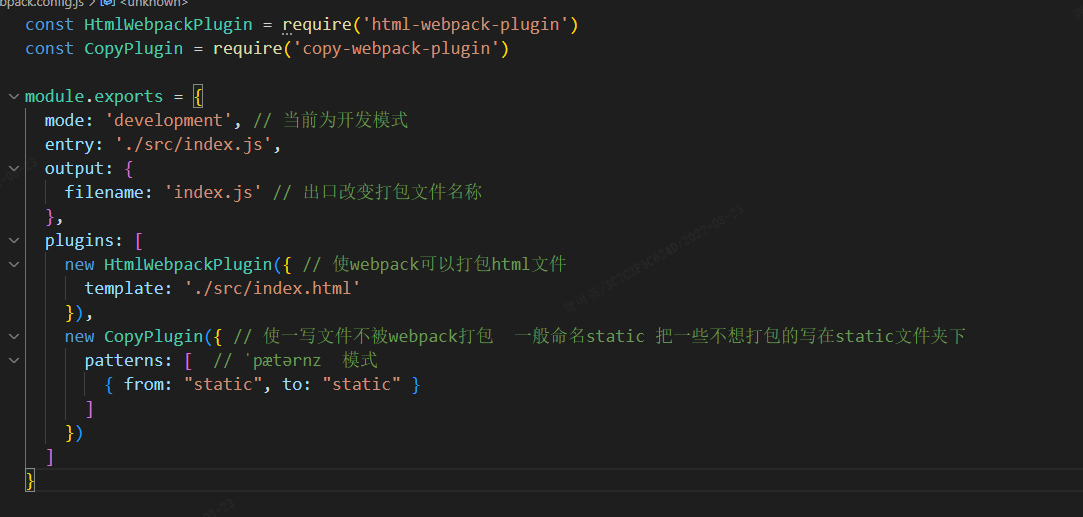Open the config.js breadcrumb item
This screenshot has height=517, width=1083.
[40, 3]
